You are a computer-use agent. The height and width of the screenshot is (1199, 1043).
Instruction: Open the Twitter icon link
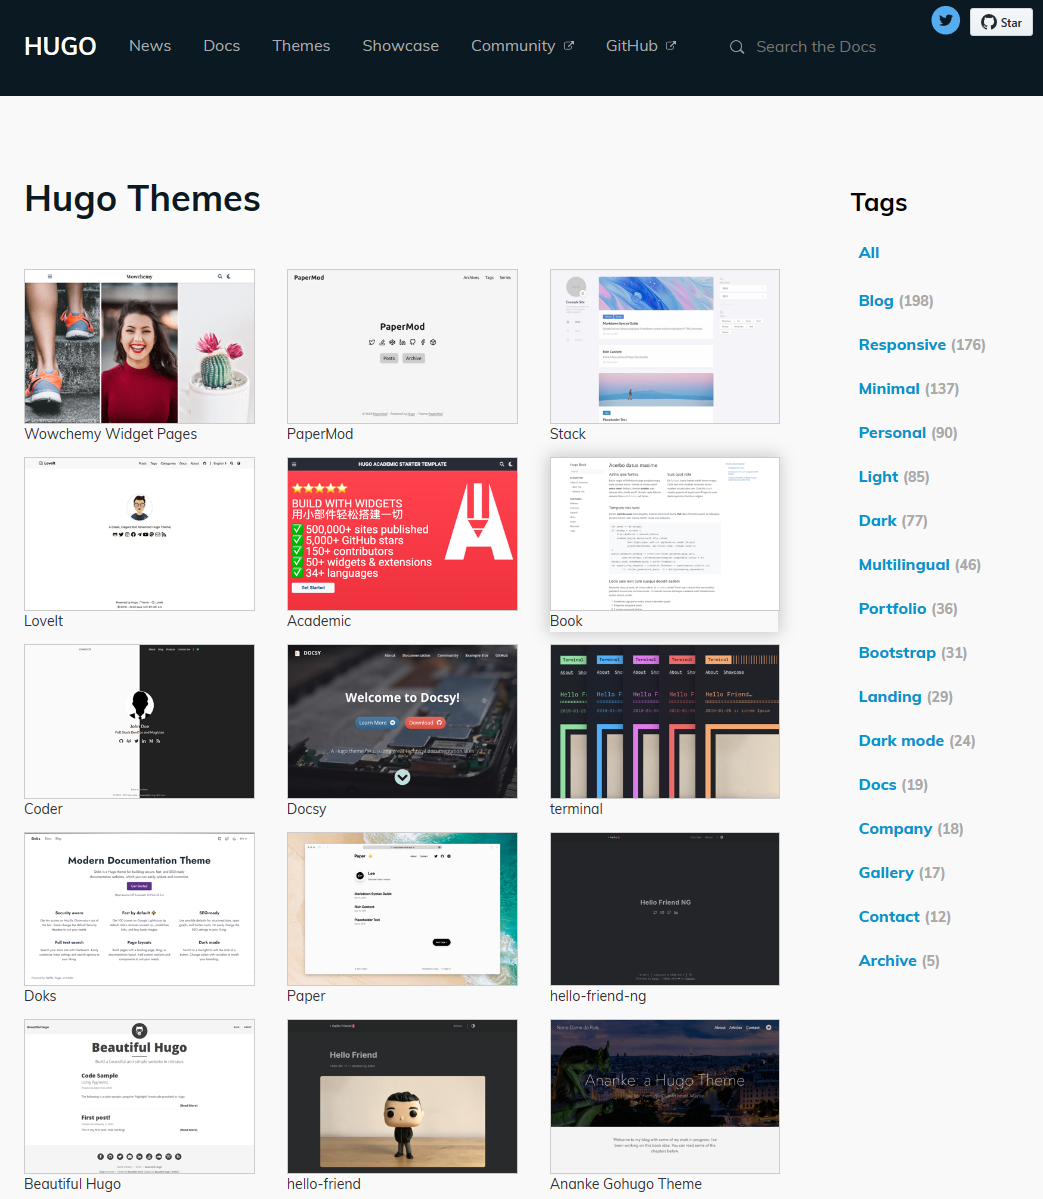pyautogui.click(x=945, y=21)
